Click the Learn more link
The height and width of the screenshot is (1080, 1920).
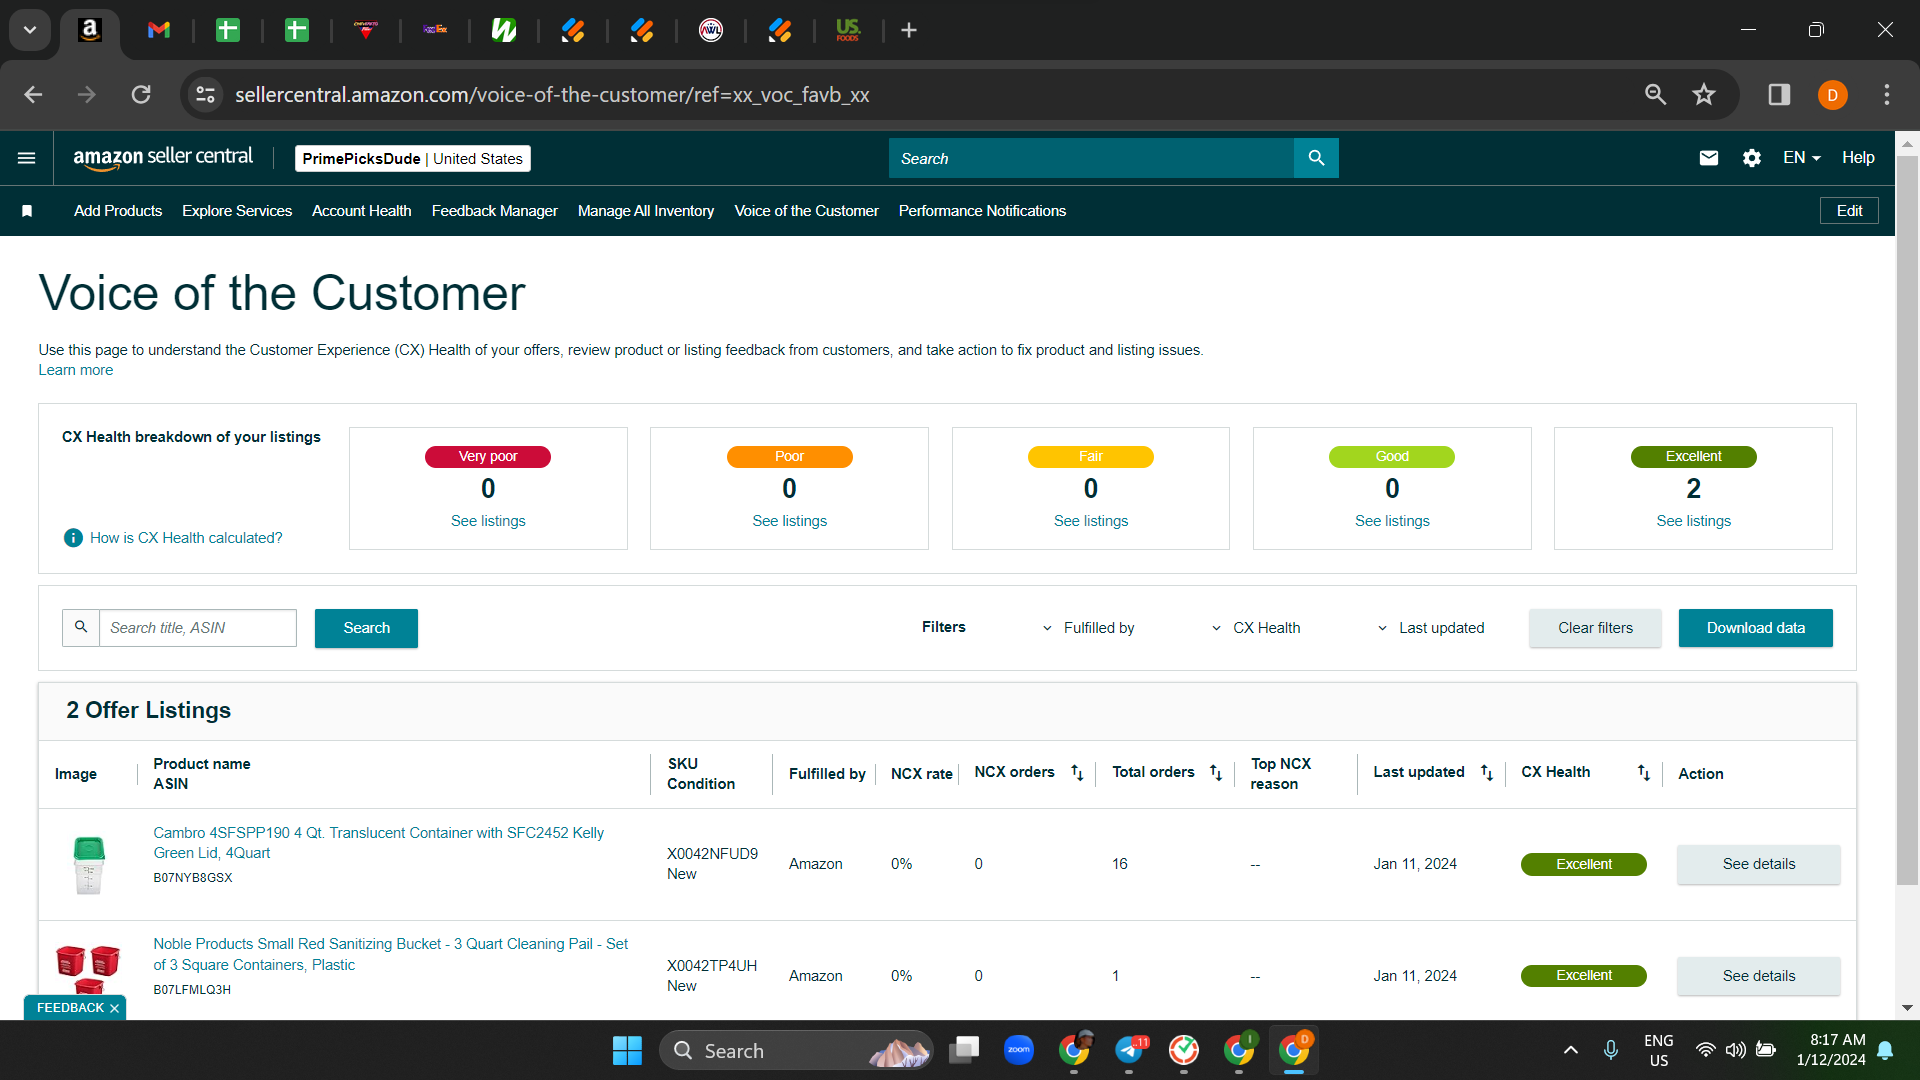pyautogui.click(x=76, y=371)
